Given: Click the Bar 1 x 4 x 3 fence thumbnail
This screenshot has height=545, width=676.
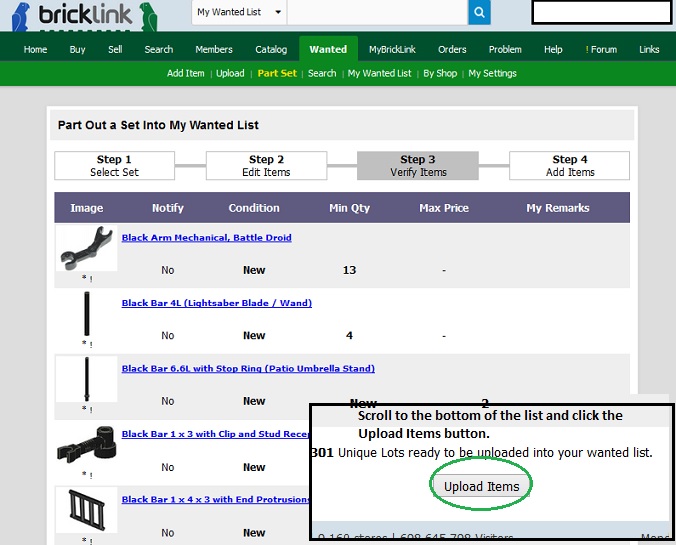Looking at the screenshot, I should [87, 510].
